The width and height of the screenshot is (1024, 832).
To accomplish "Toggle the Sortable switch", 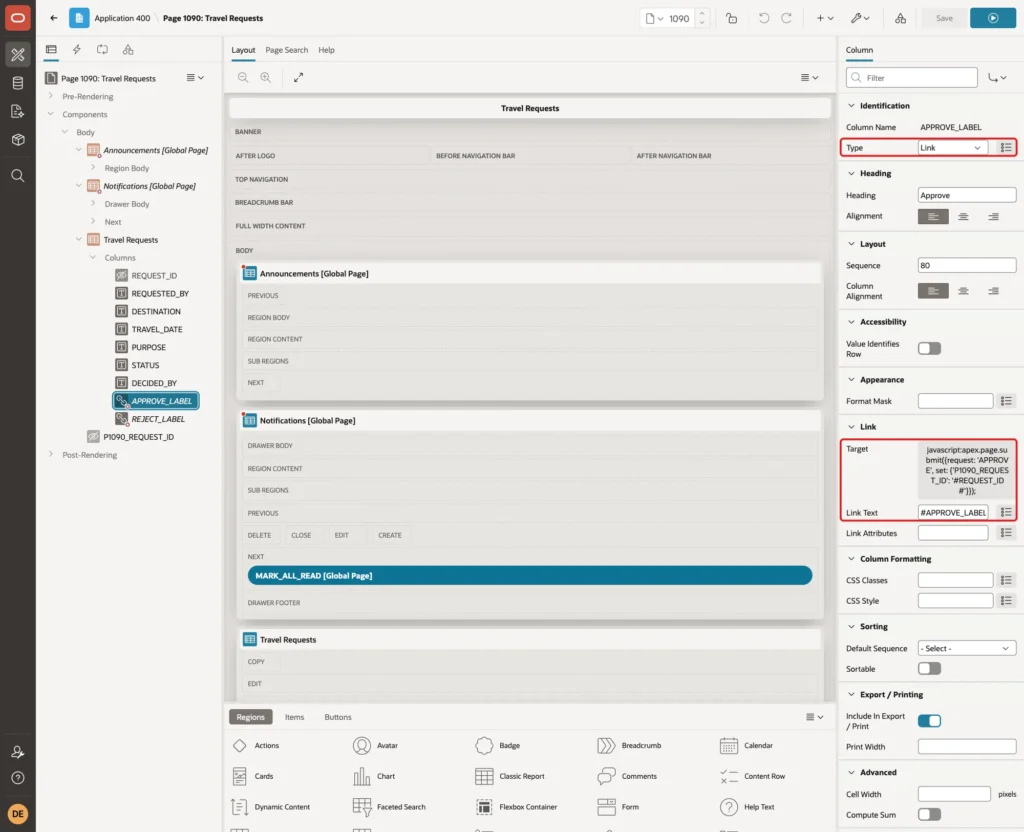I will point(929,669).
